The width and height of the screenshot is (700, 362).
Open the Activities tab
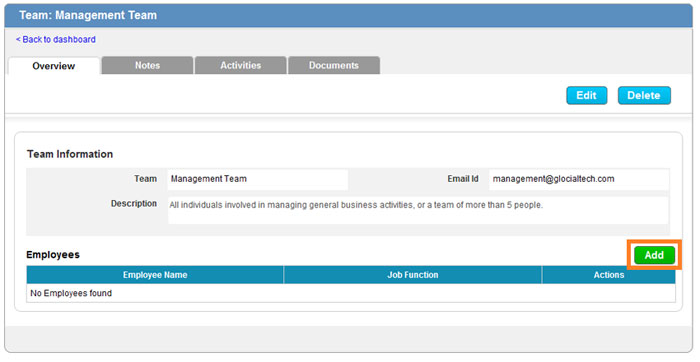coord(241,65)
